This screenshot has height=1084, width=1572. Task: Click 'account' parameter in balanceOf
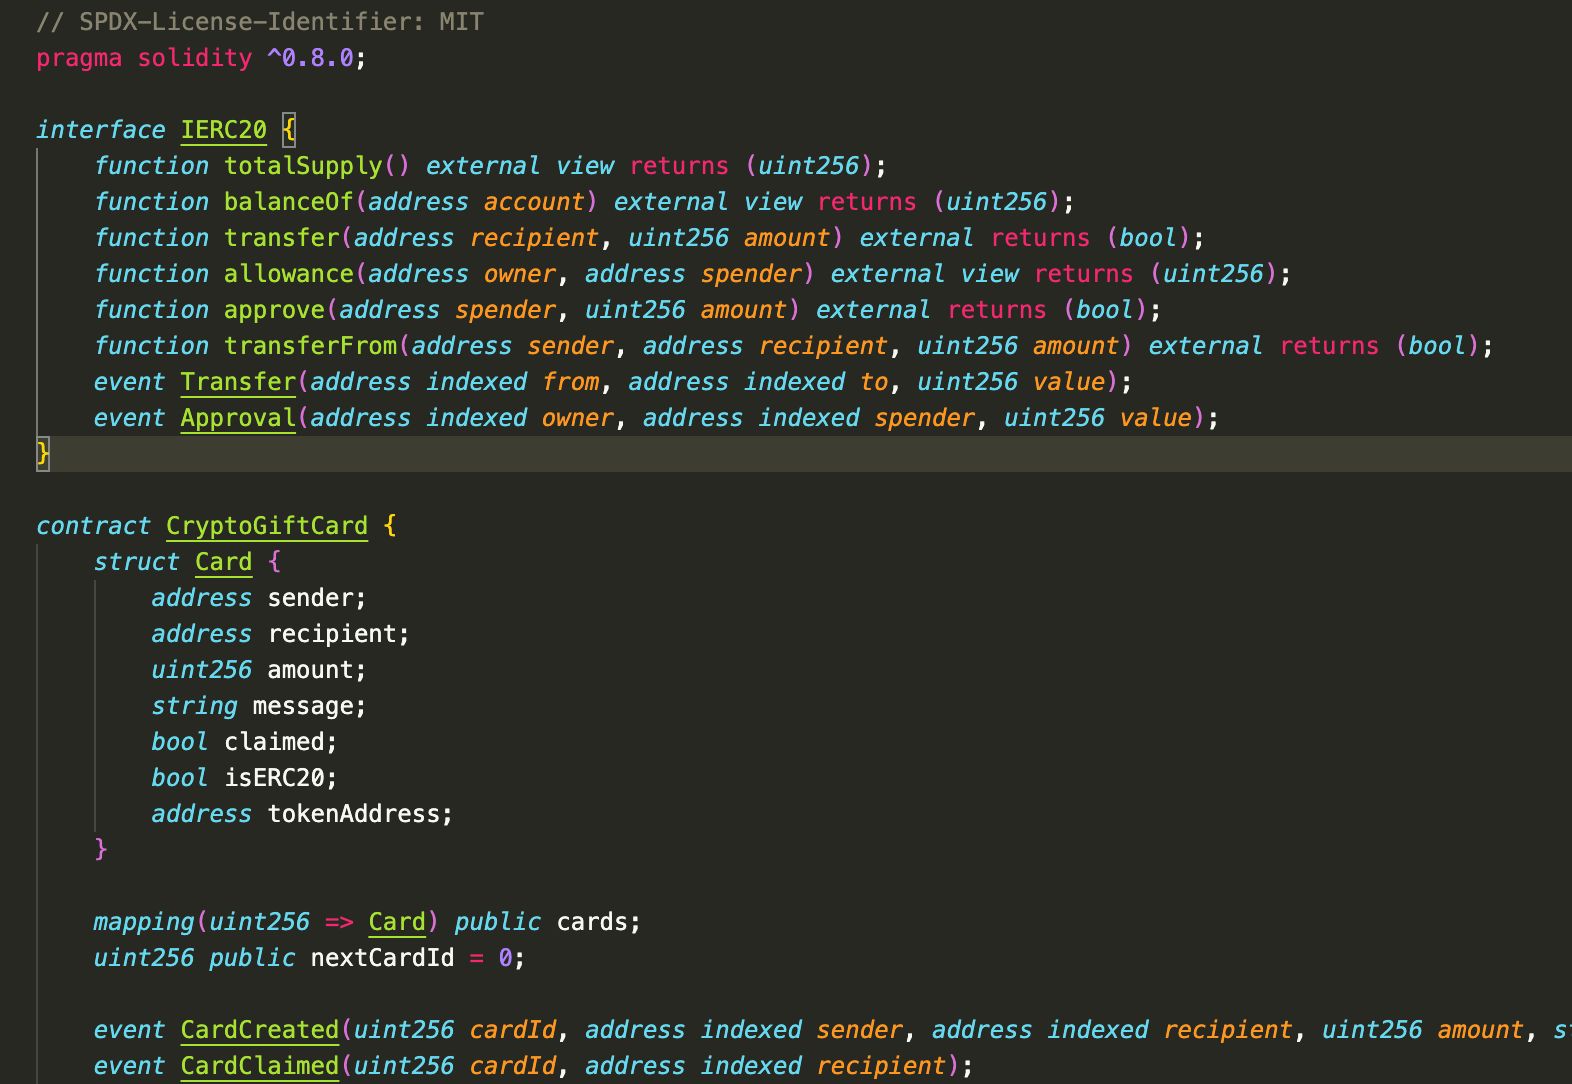click(x=534, y=202)
